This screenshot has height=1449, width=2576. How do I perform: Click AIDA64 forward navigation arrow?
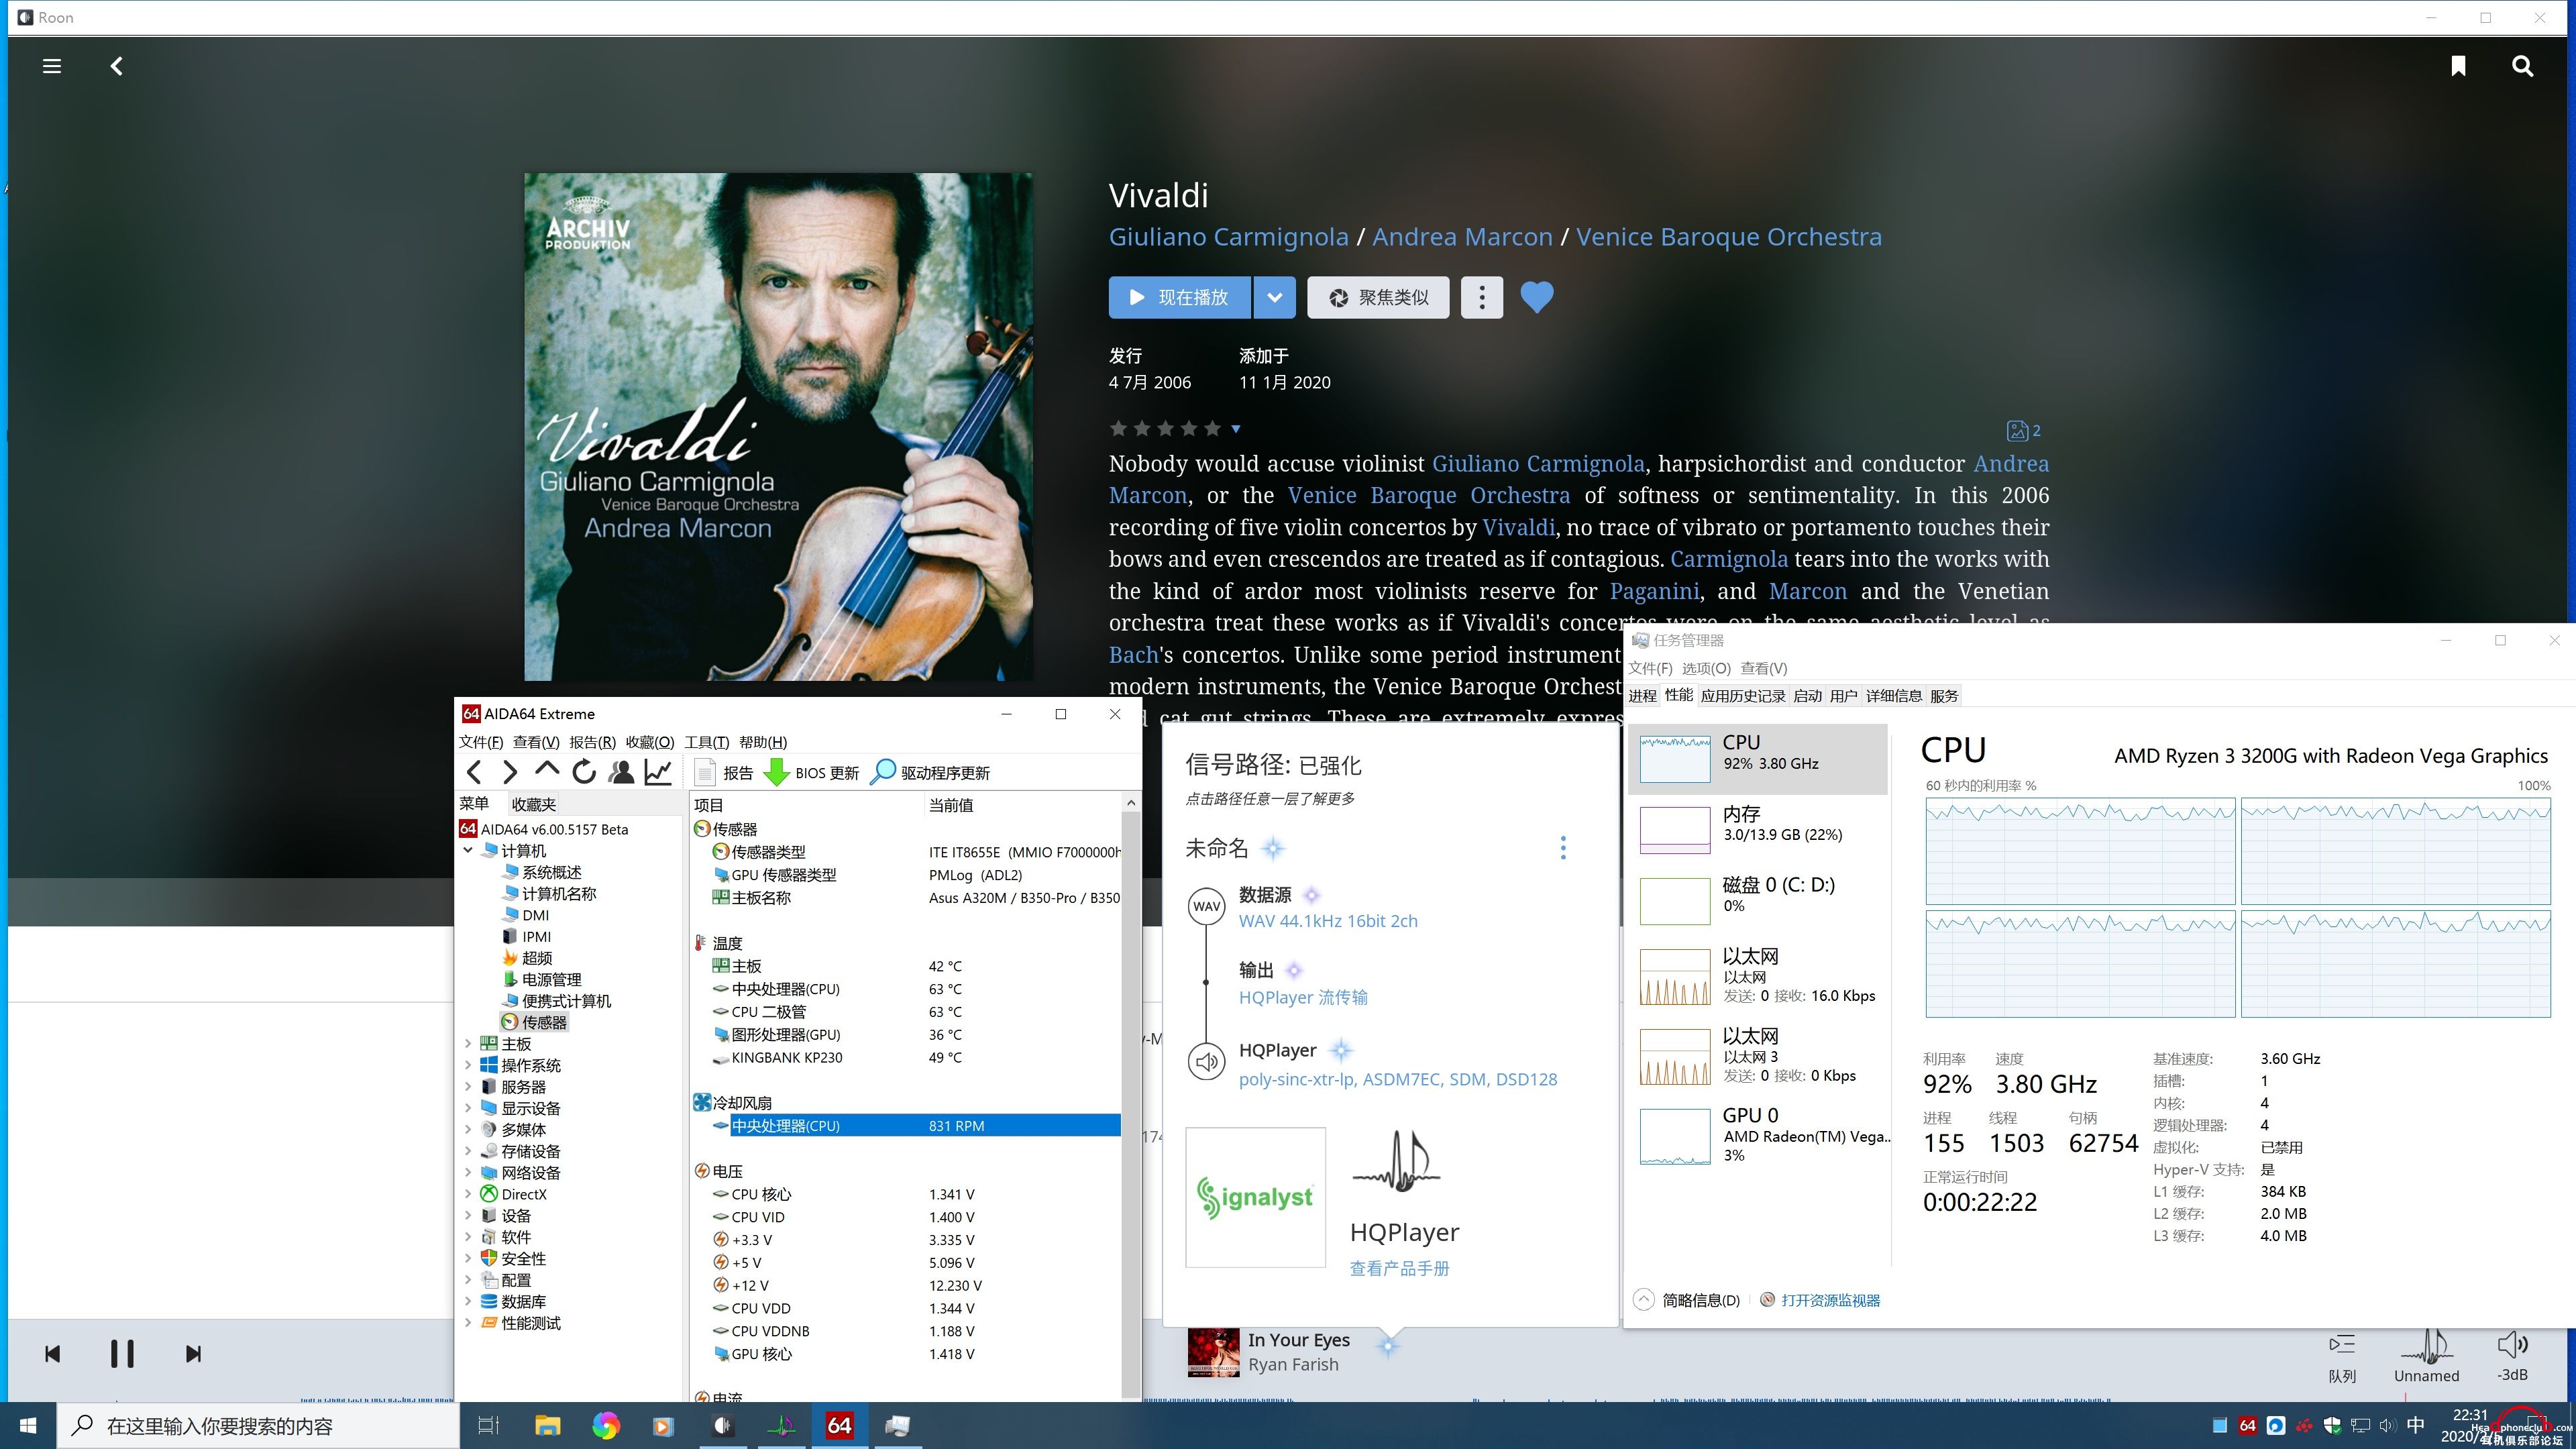click(x=510, y=772)
